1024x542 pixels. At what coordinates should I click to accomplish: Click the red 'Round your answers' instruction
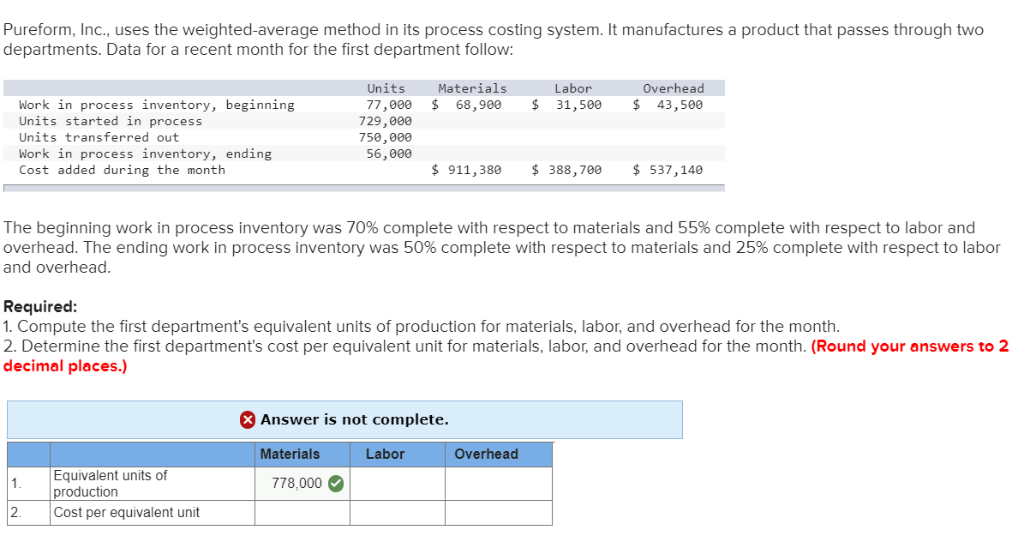[506, 356]
